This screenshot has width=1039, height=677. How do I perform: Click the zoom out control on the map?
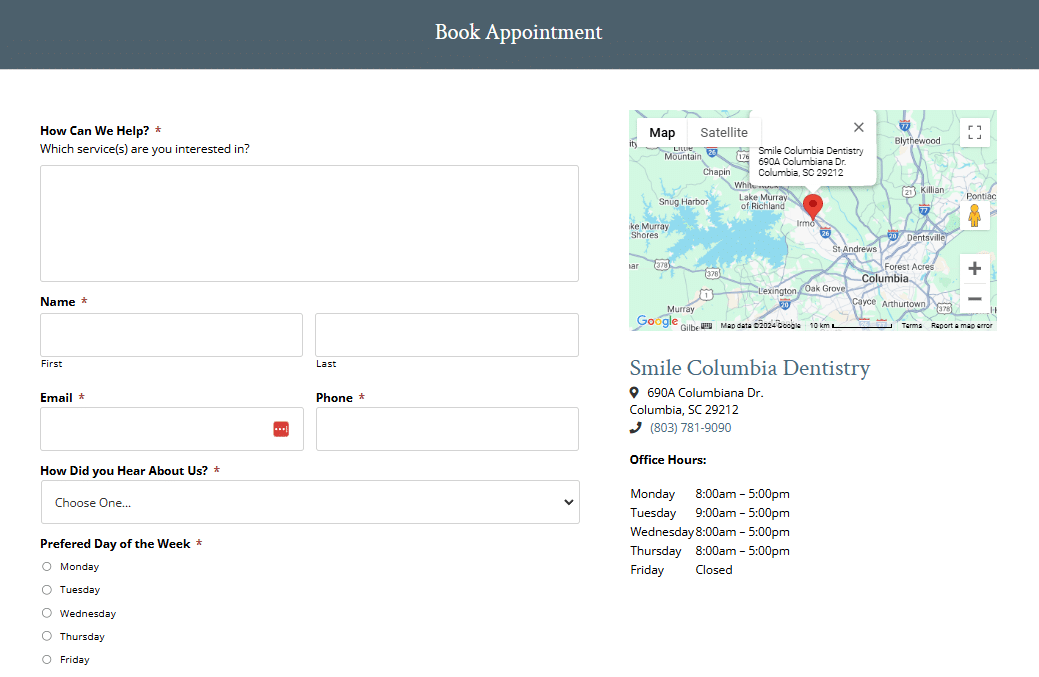974,298
